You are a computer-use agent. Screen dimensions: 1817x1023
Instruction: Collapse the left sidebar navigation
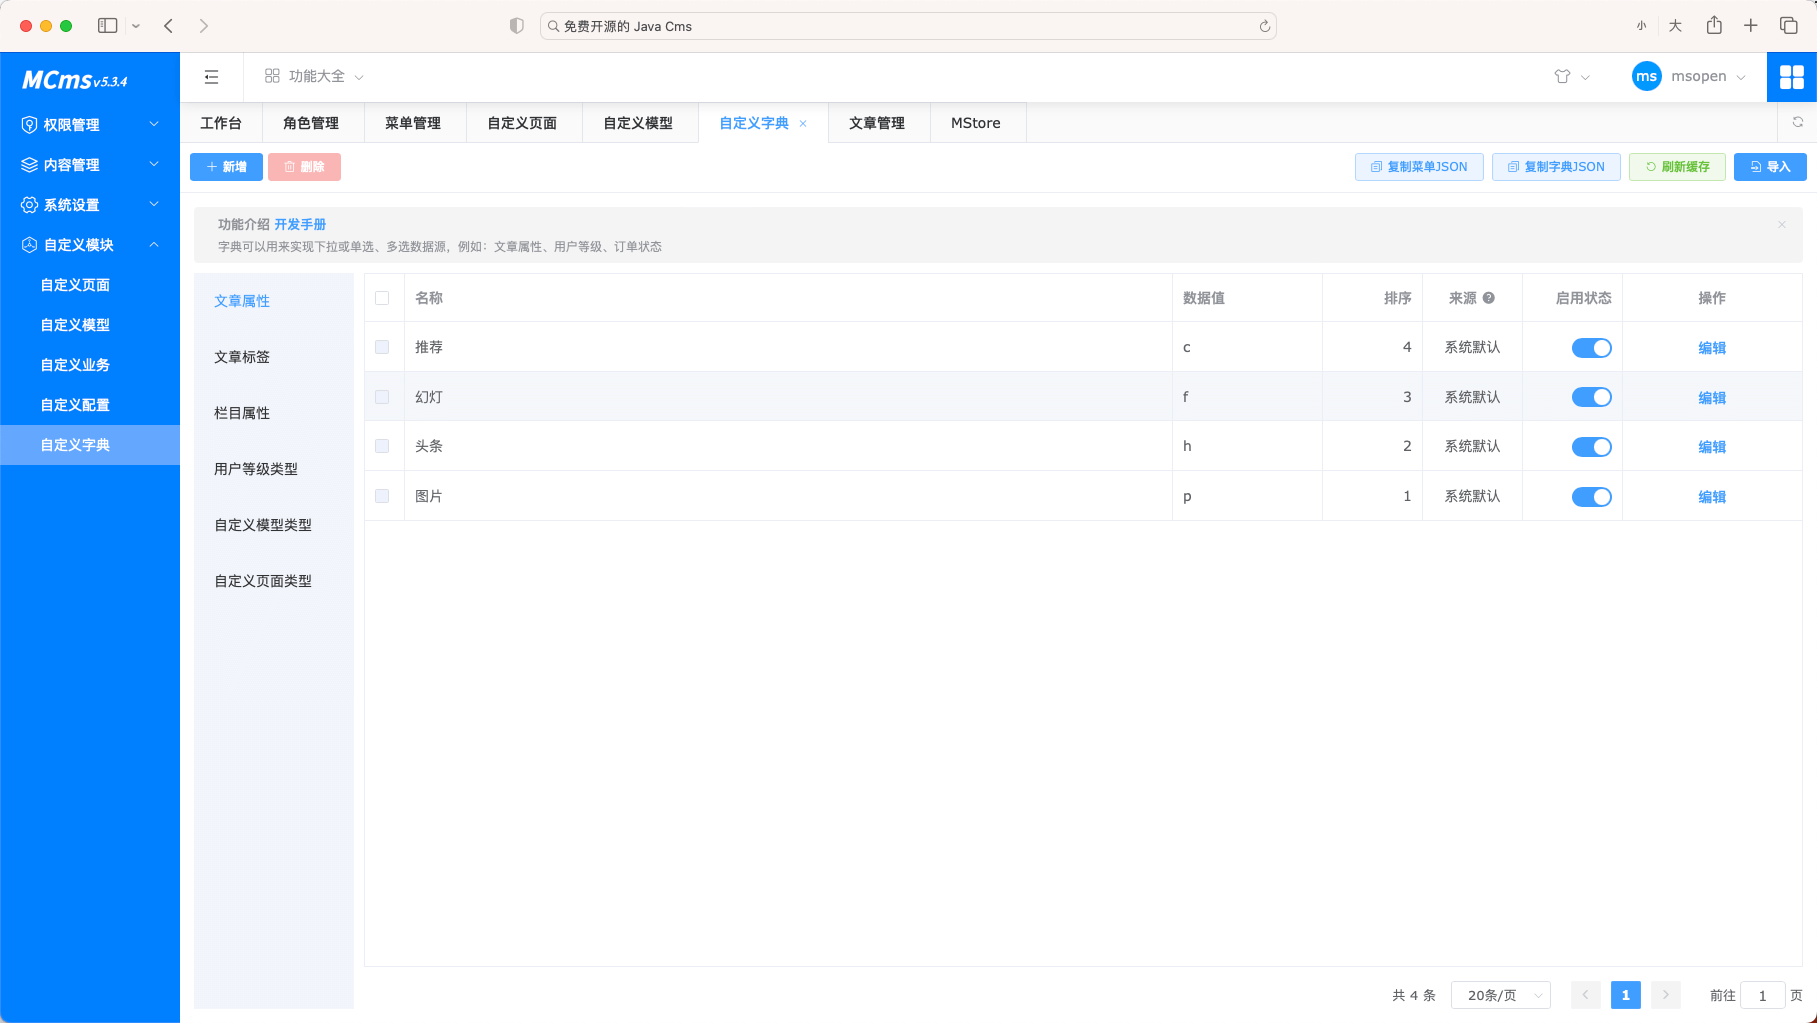pyautogui.click(x=211, y=76)
